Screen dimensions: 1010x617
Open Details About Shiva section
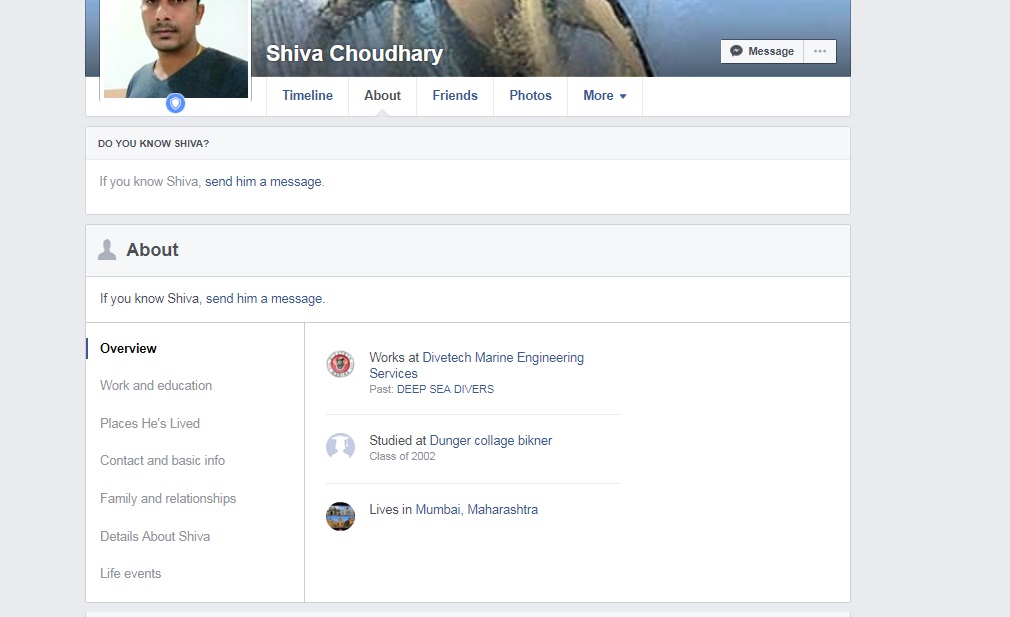tap(155, 536)
